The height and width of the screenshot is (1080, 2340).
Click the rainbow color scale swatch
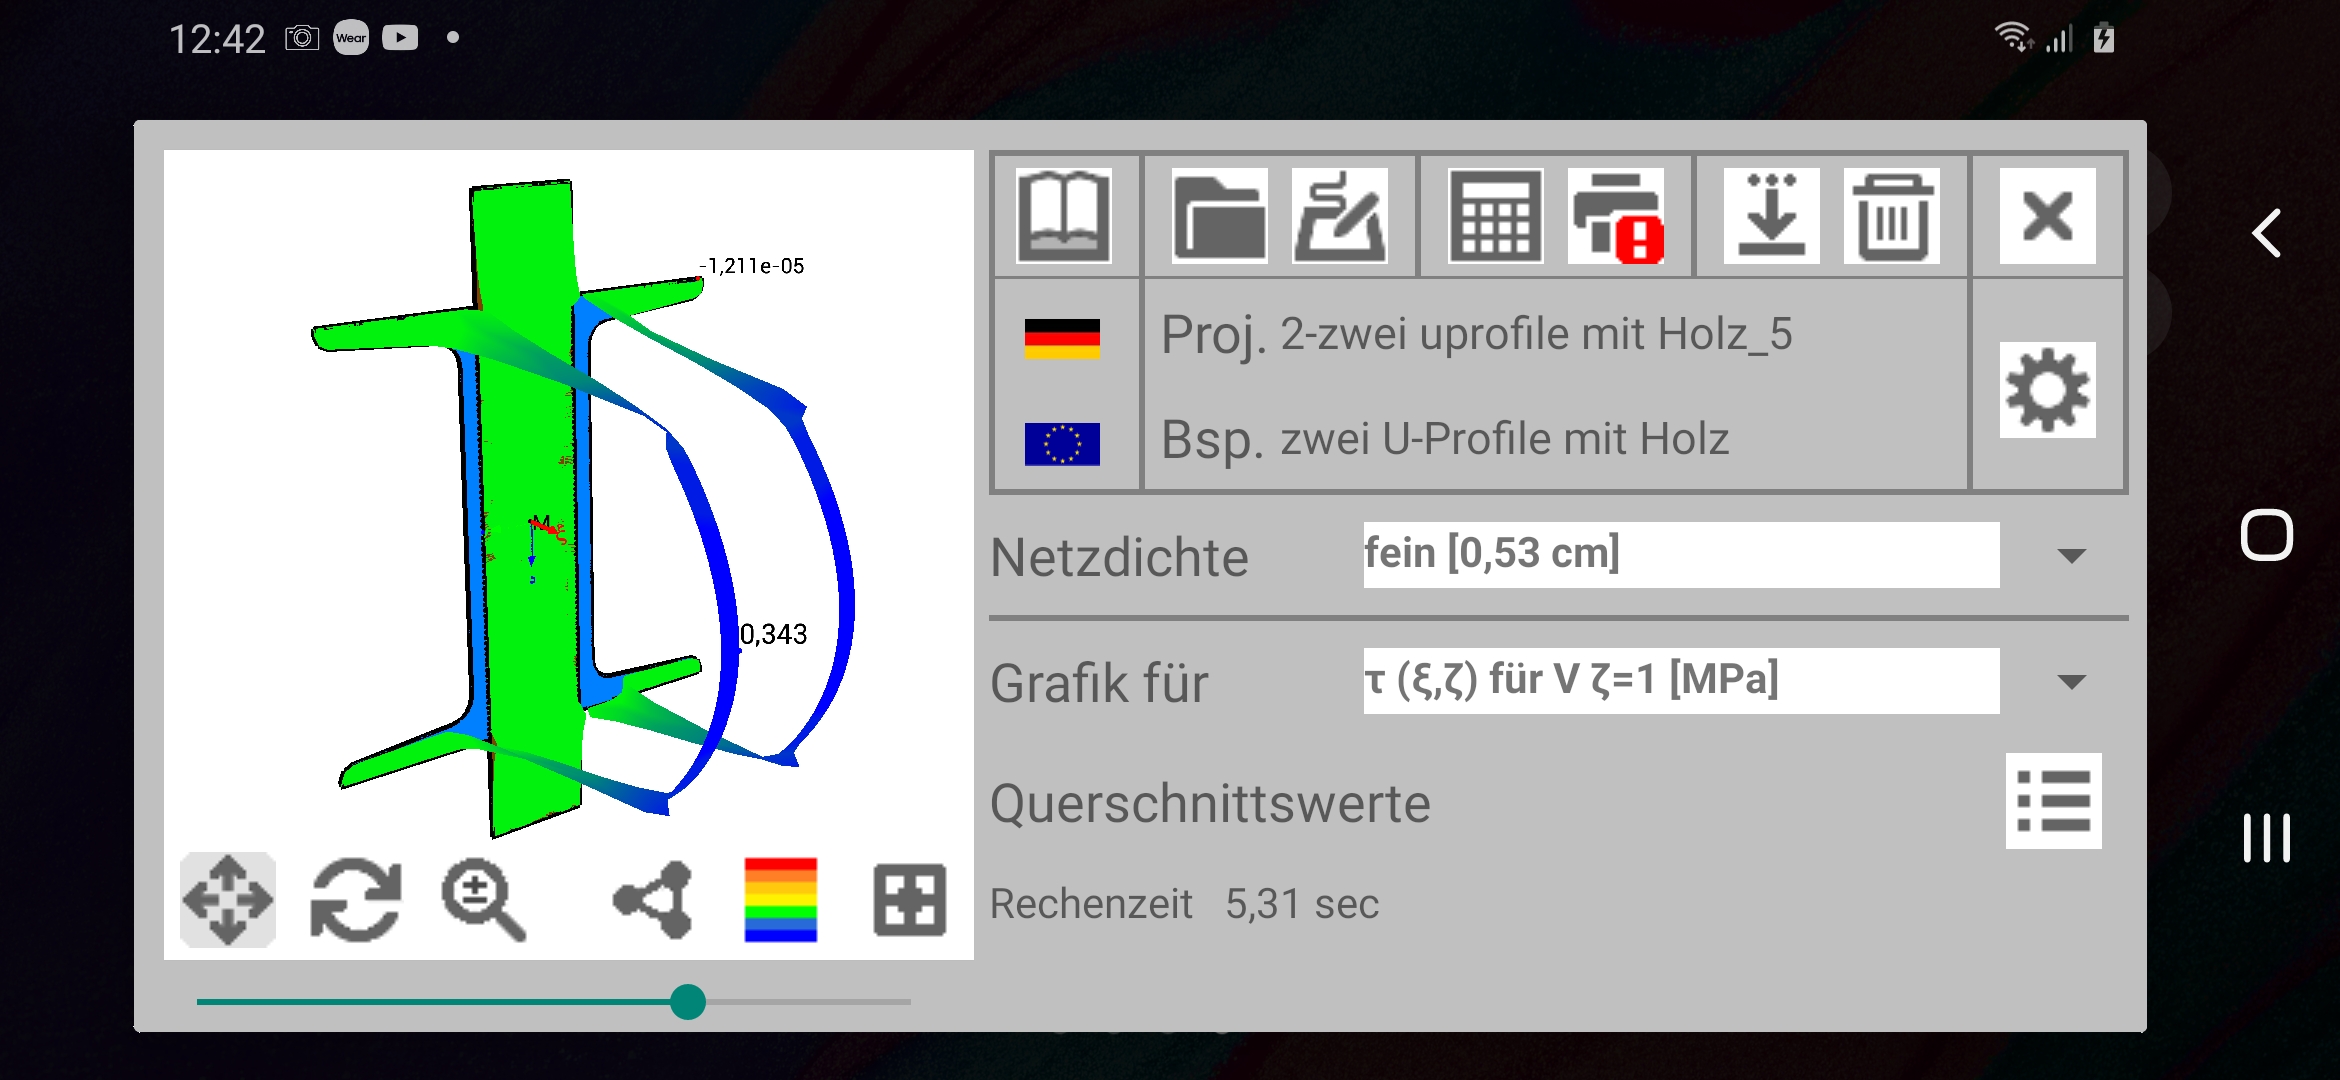[x=780, y=899]
